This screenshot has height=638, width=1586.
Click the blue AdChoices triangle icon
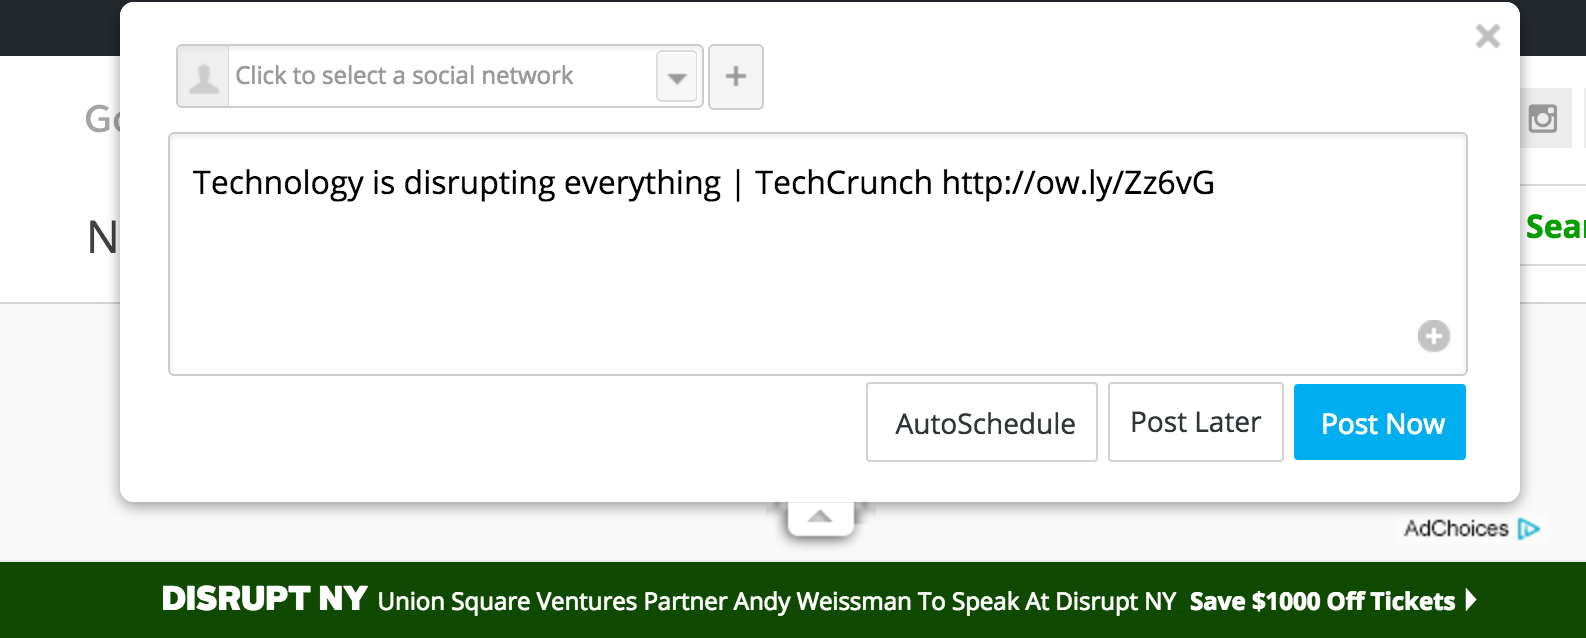(1528, 528)
